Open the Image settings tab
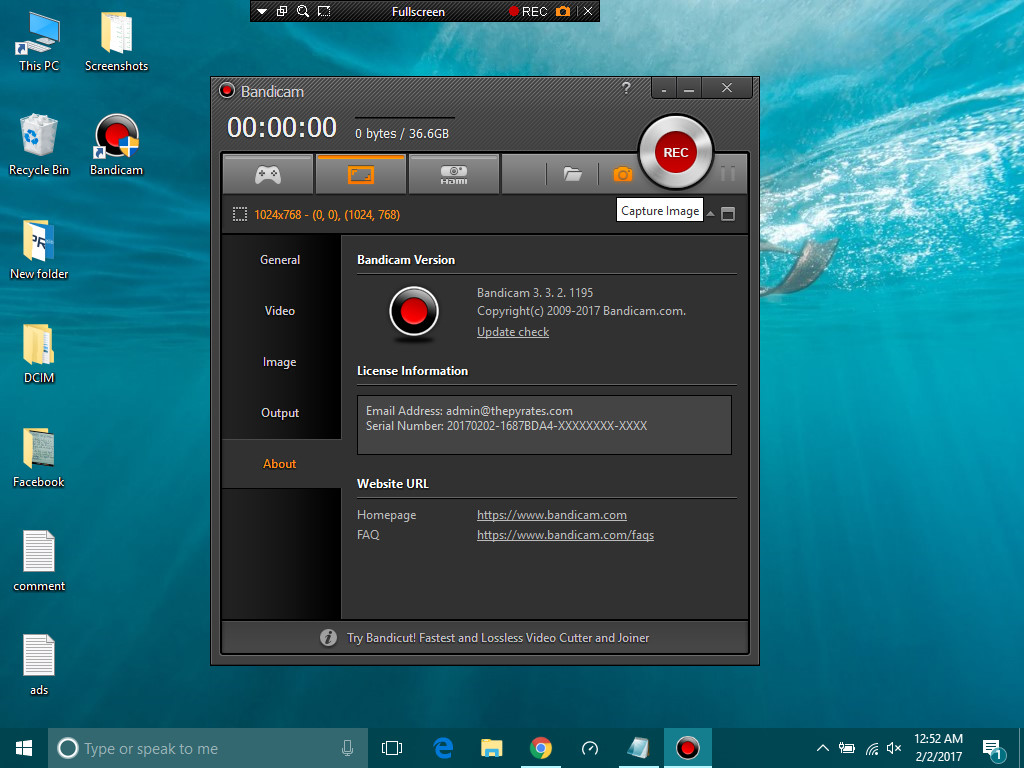The height and width of the screenshot is (768, 1024). pos(281,362)
